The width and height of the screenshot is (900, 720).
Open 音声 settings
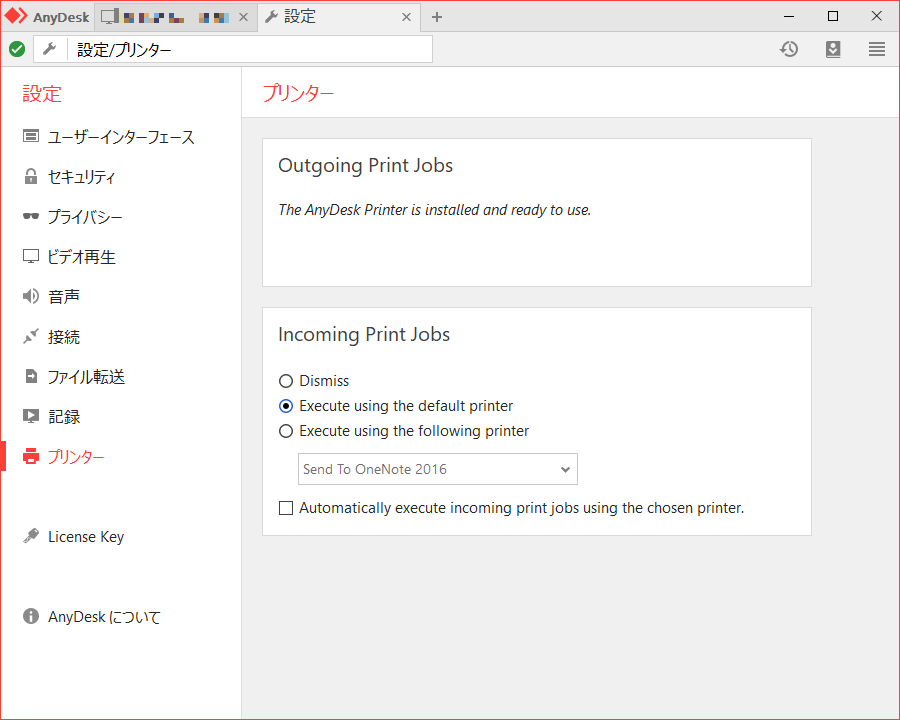(64, 297)
